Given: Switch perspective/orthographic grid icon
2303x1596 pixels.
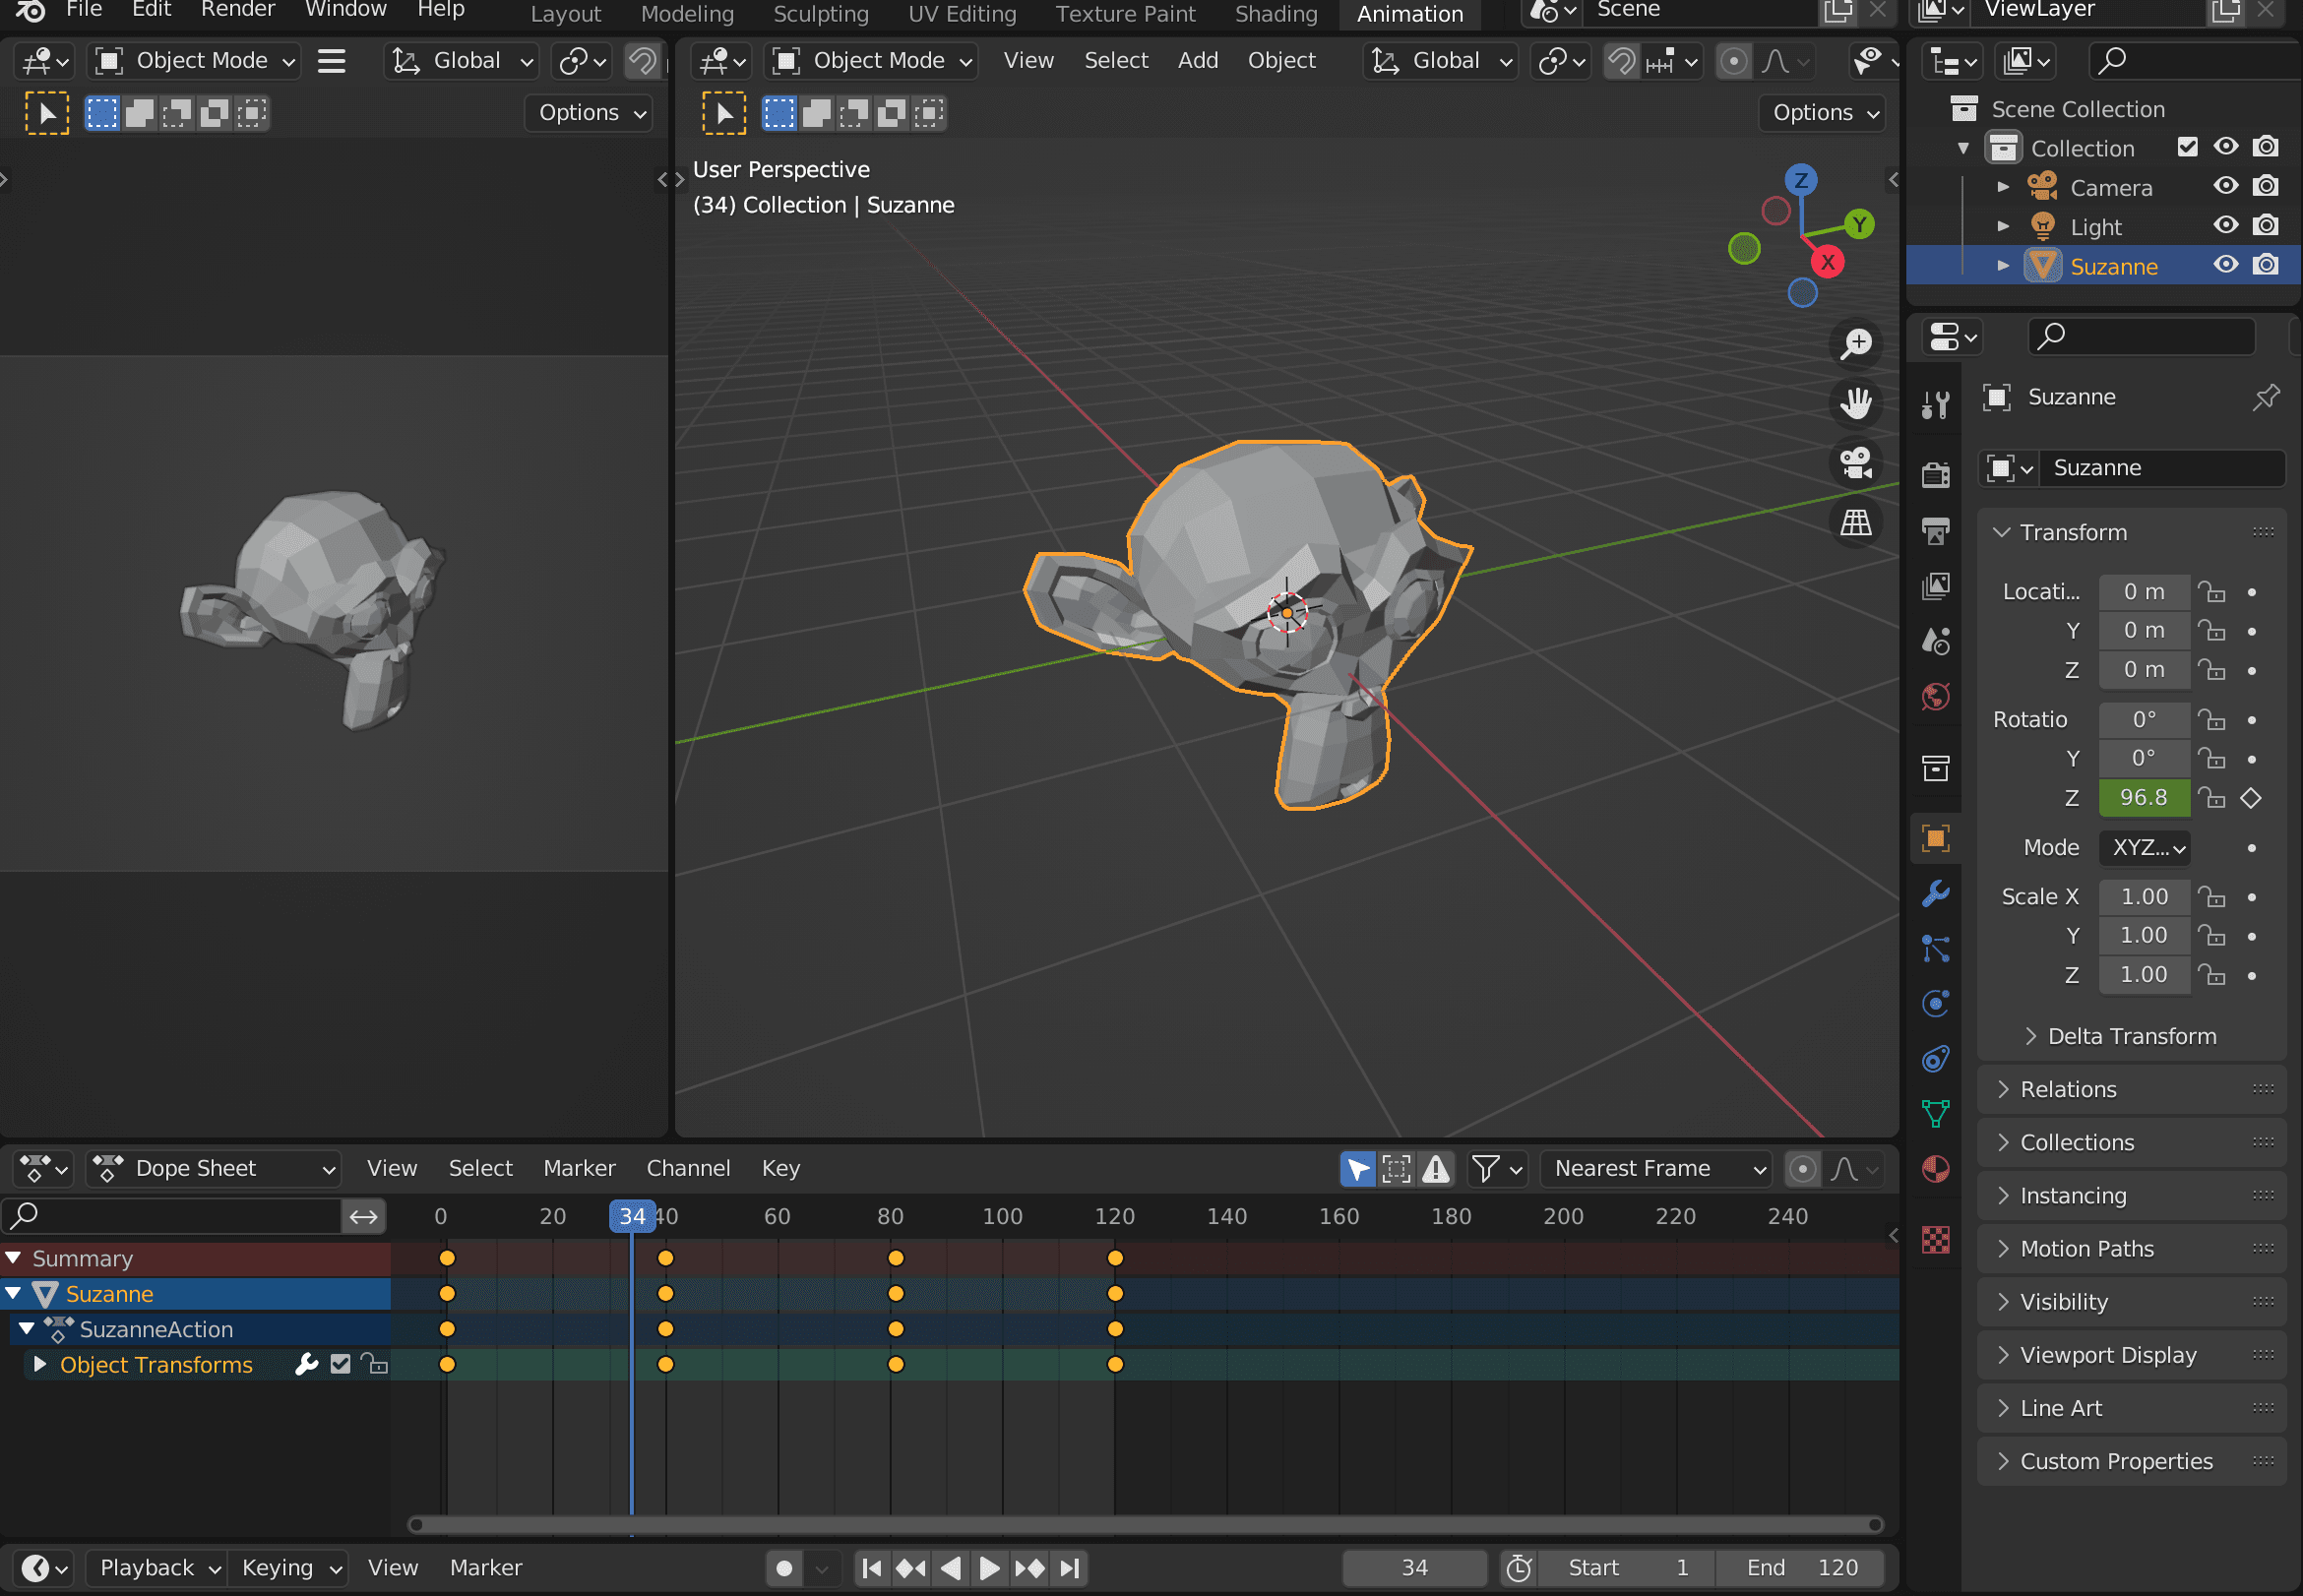Looking at the screenshot, I should tap(1856, 523).
